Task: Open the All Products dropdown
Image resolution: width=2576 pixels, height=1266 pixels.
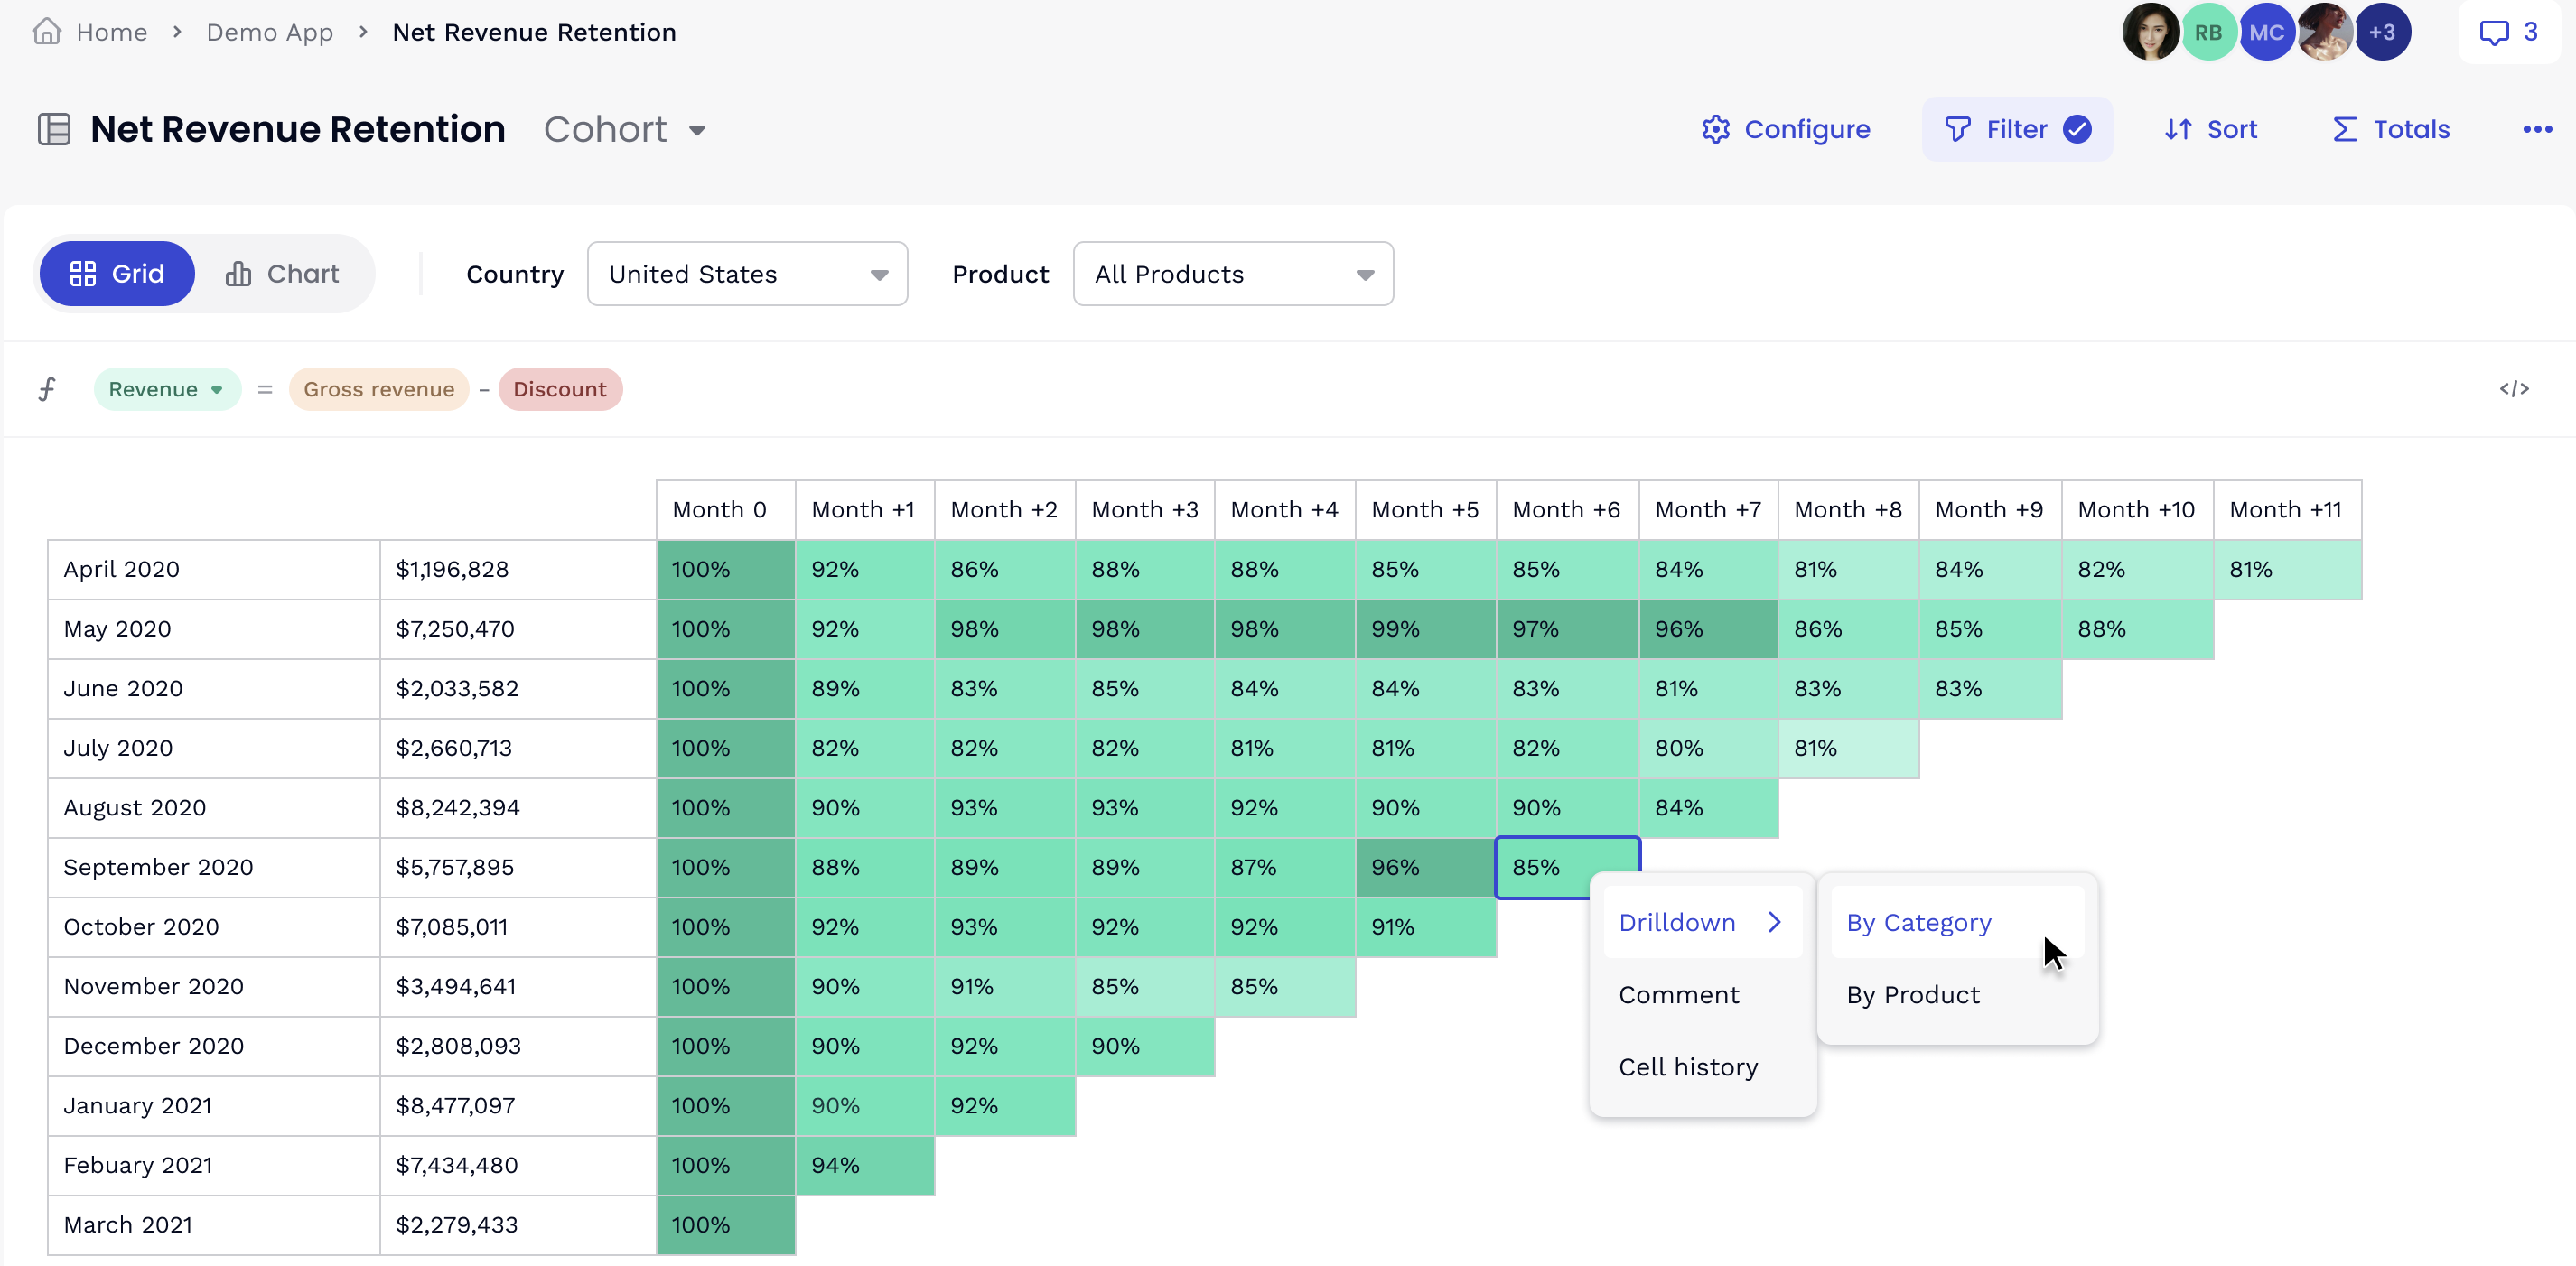Action: [1232, 274]
